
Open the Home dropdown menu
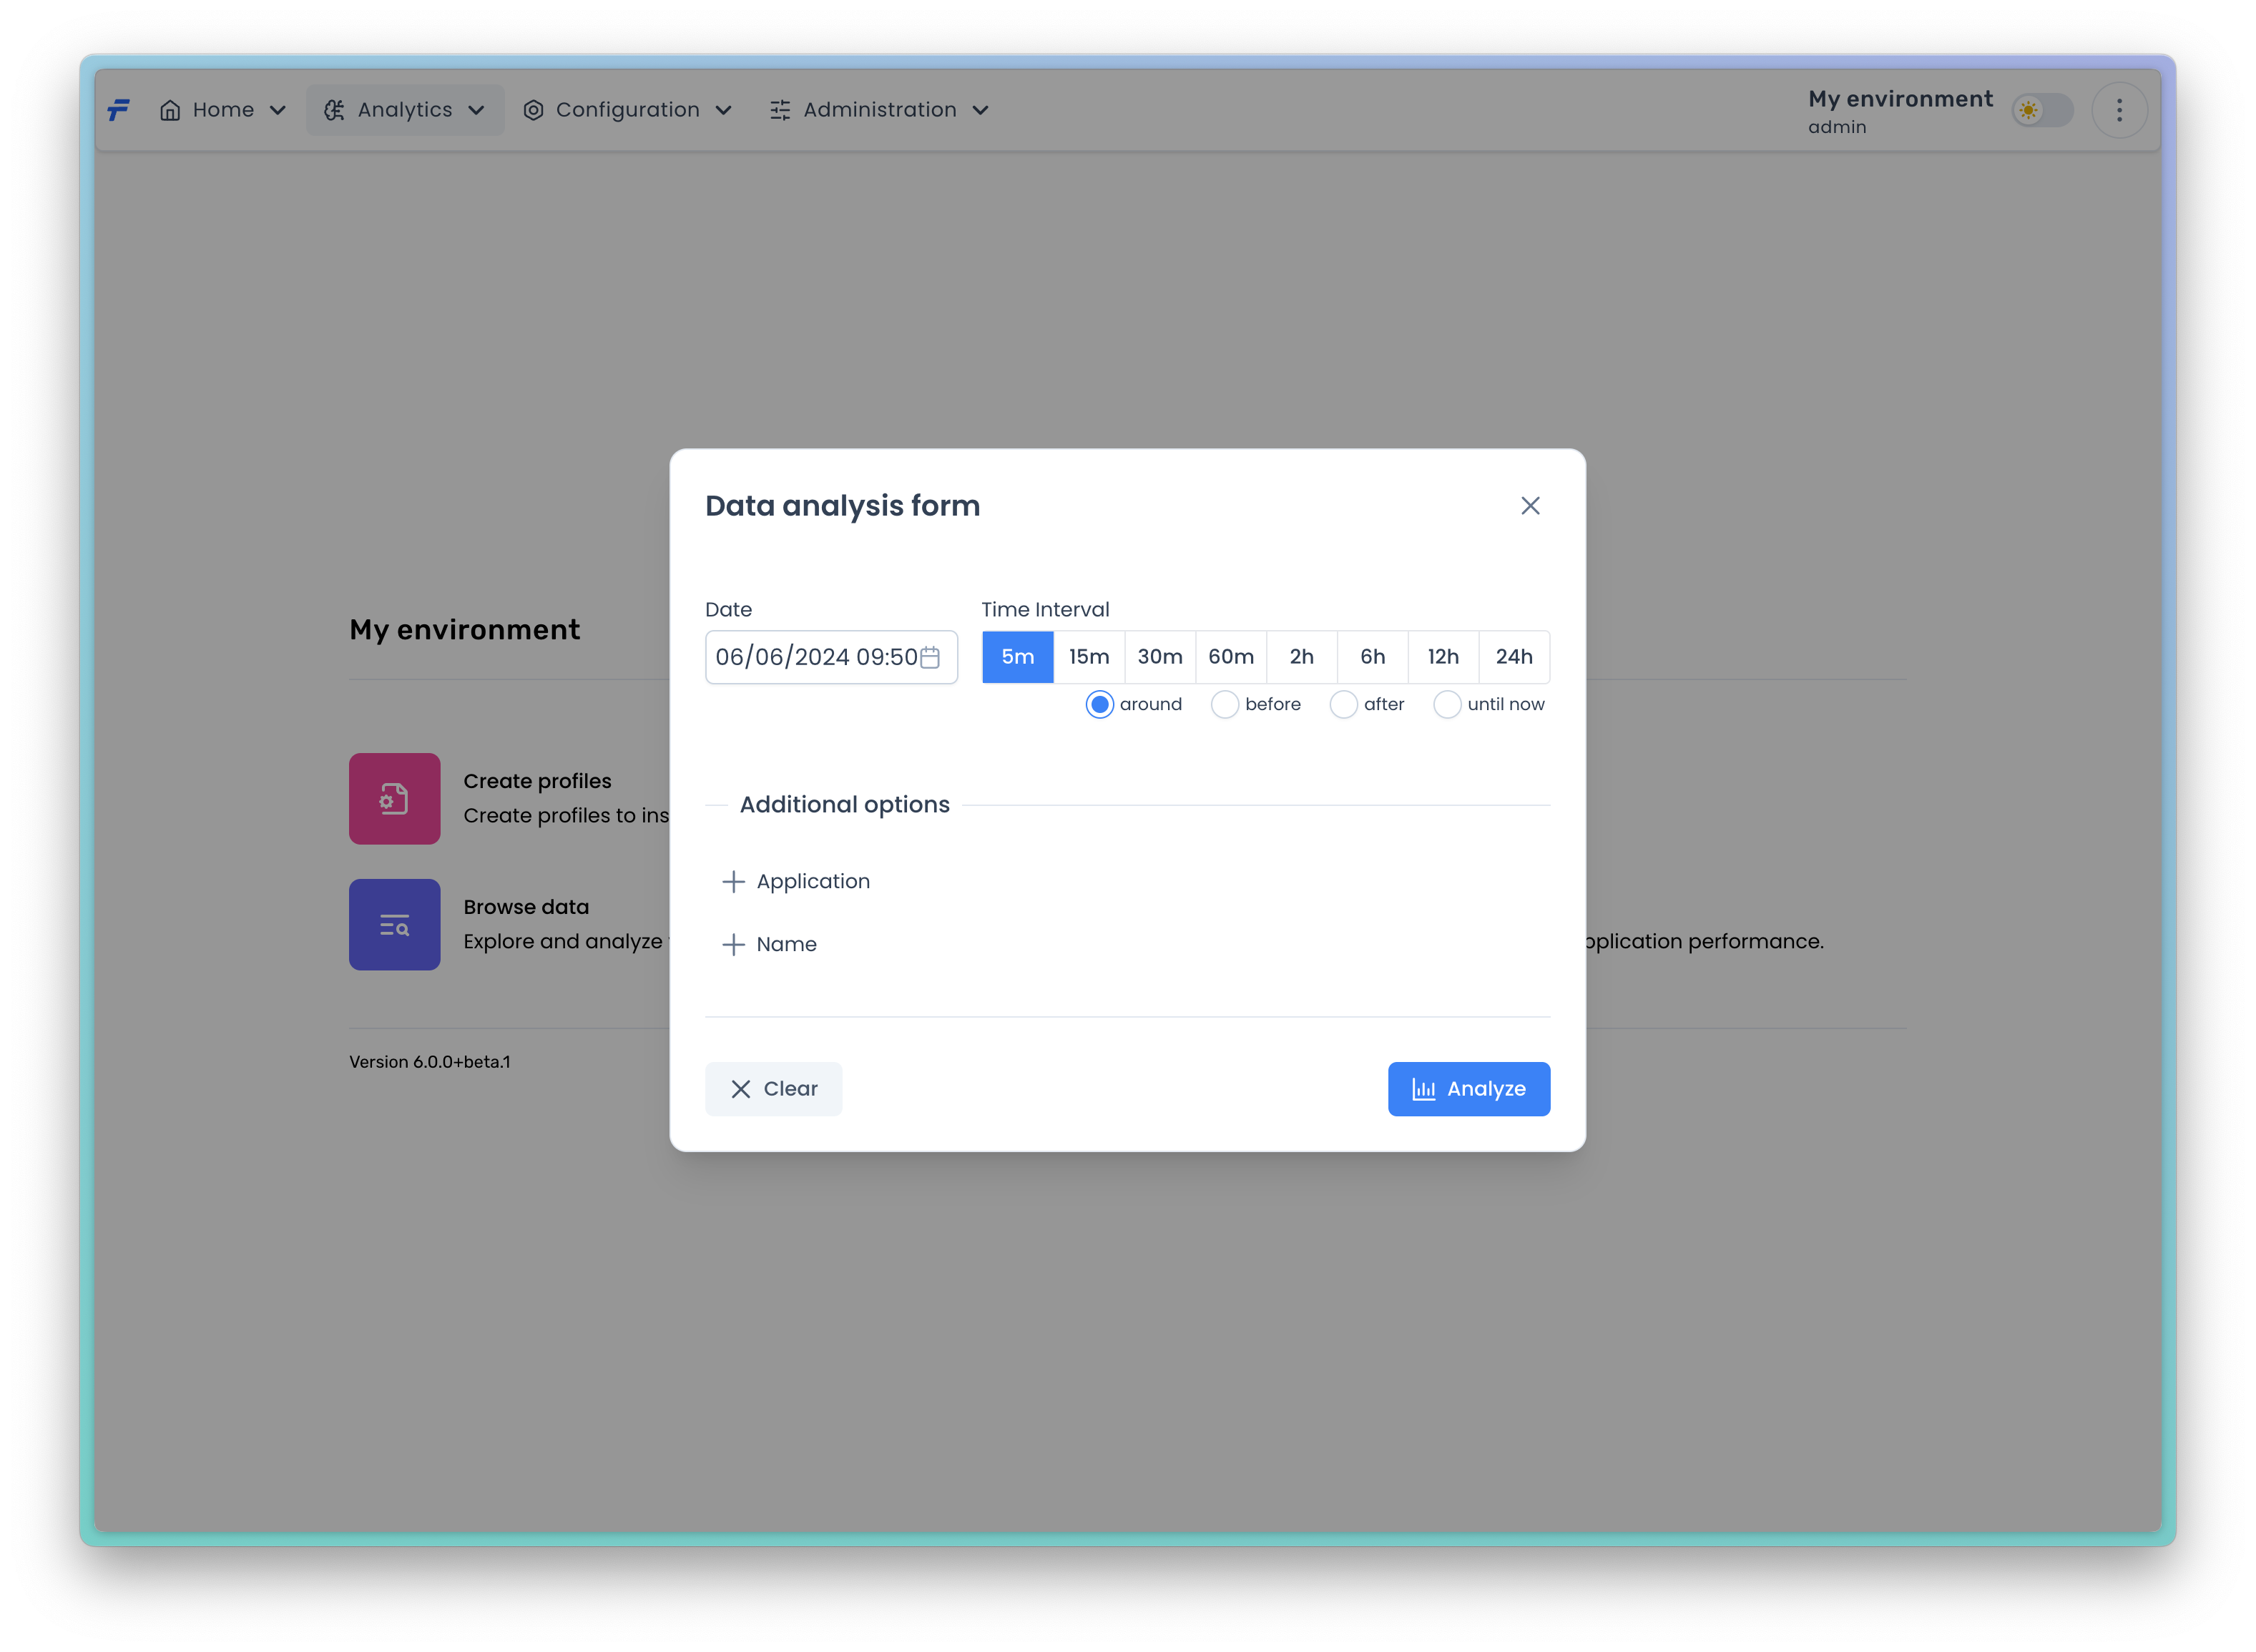223,110
